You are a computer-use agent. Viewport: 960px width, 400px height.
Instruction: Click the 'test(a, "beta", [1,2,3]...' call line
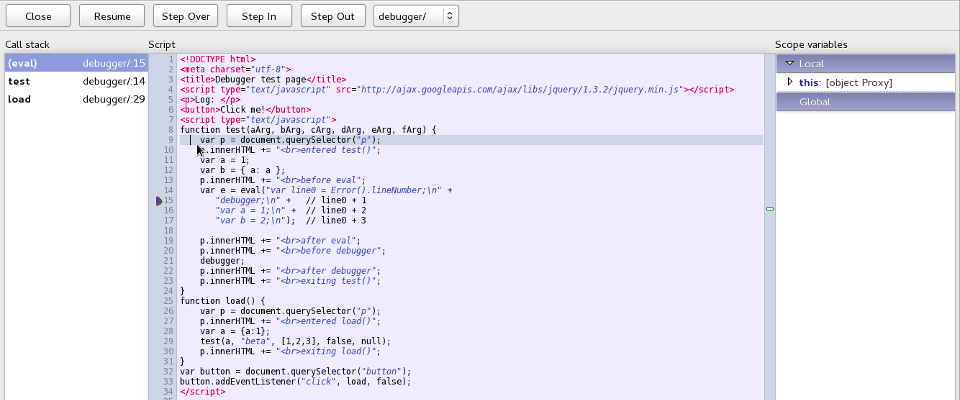(x=295, y=341)
